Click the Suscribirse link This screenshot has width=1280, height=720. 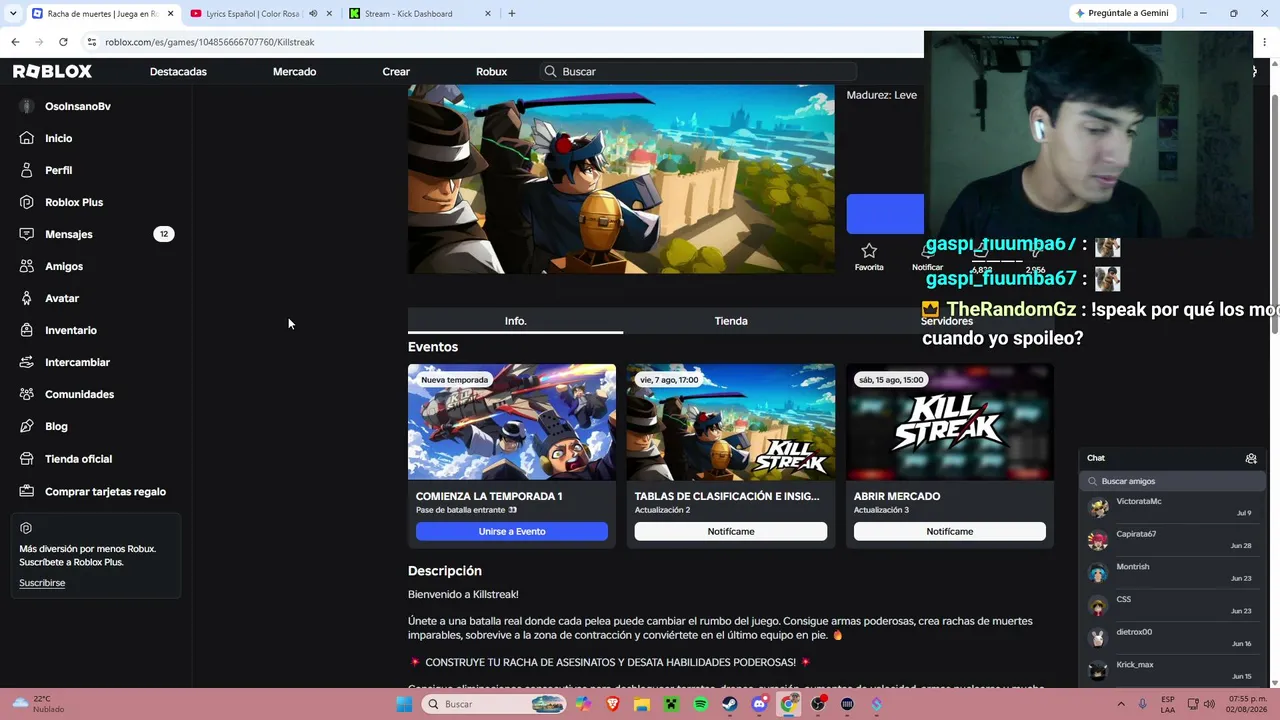click(x=42, y=583)
